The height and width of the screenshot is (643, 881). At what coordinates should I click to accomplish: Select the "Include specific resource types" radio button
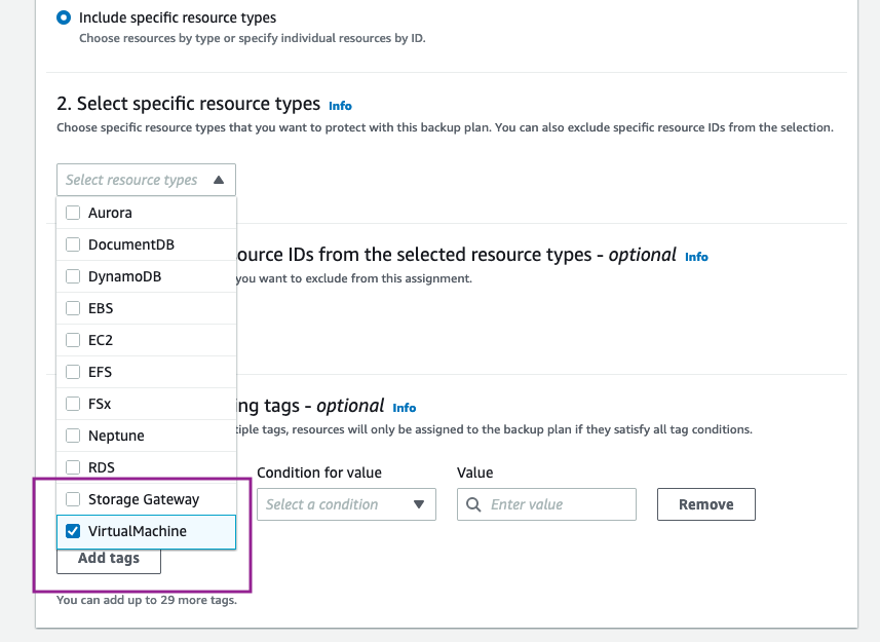tap(63, 15)
